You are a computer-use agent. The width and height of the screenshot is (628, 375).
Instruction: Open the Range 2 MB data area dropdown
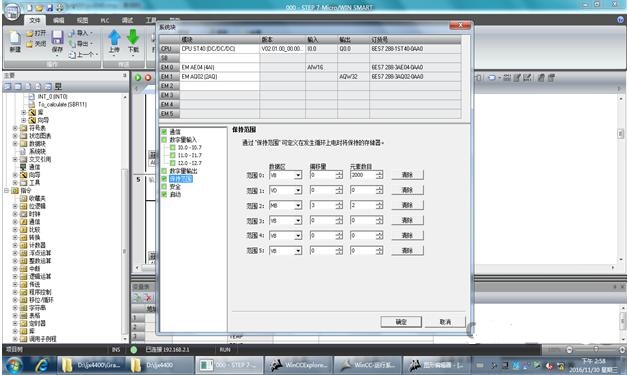(298, 206)
